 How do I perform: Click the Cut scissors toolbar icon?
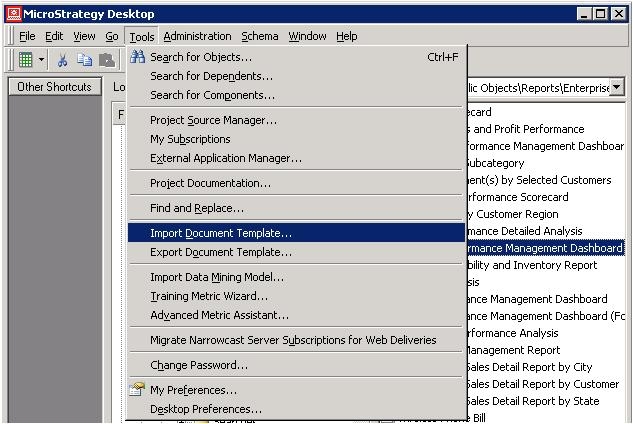coord(62,60)
